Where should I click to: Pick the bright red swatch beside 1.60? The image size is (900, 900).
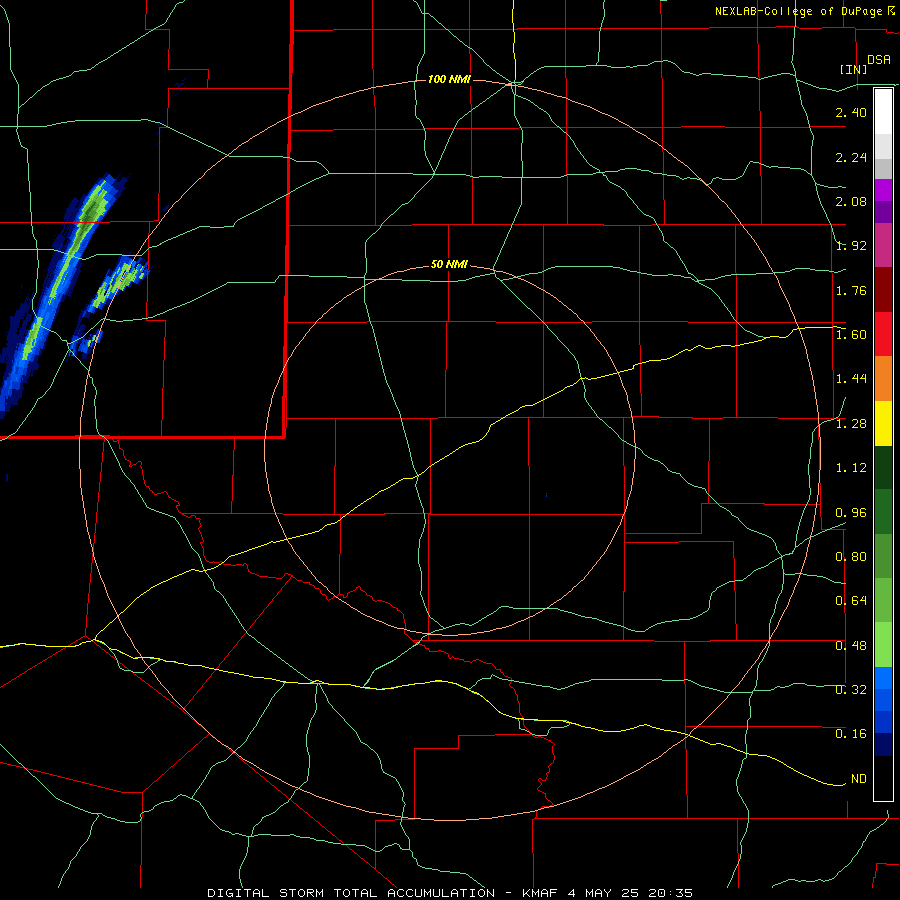[884, 334]
